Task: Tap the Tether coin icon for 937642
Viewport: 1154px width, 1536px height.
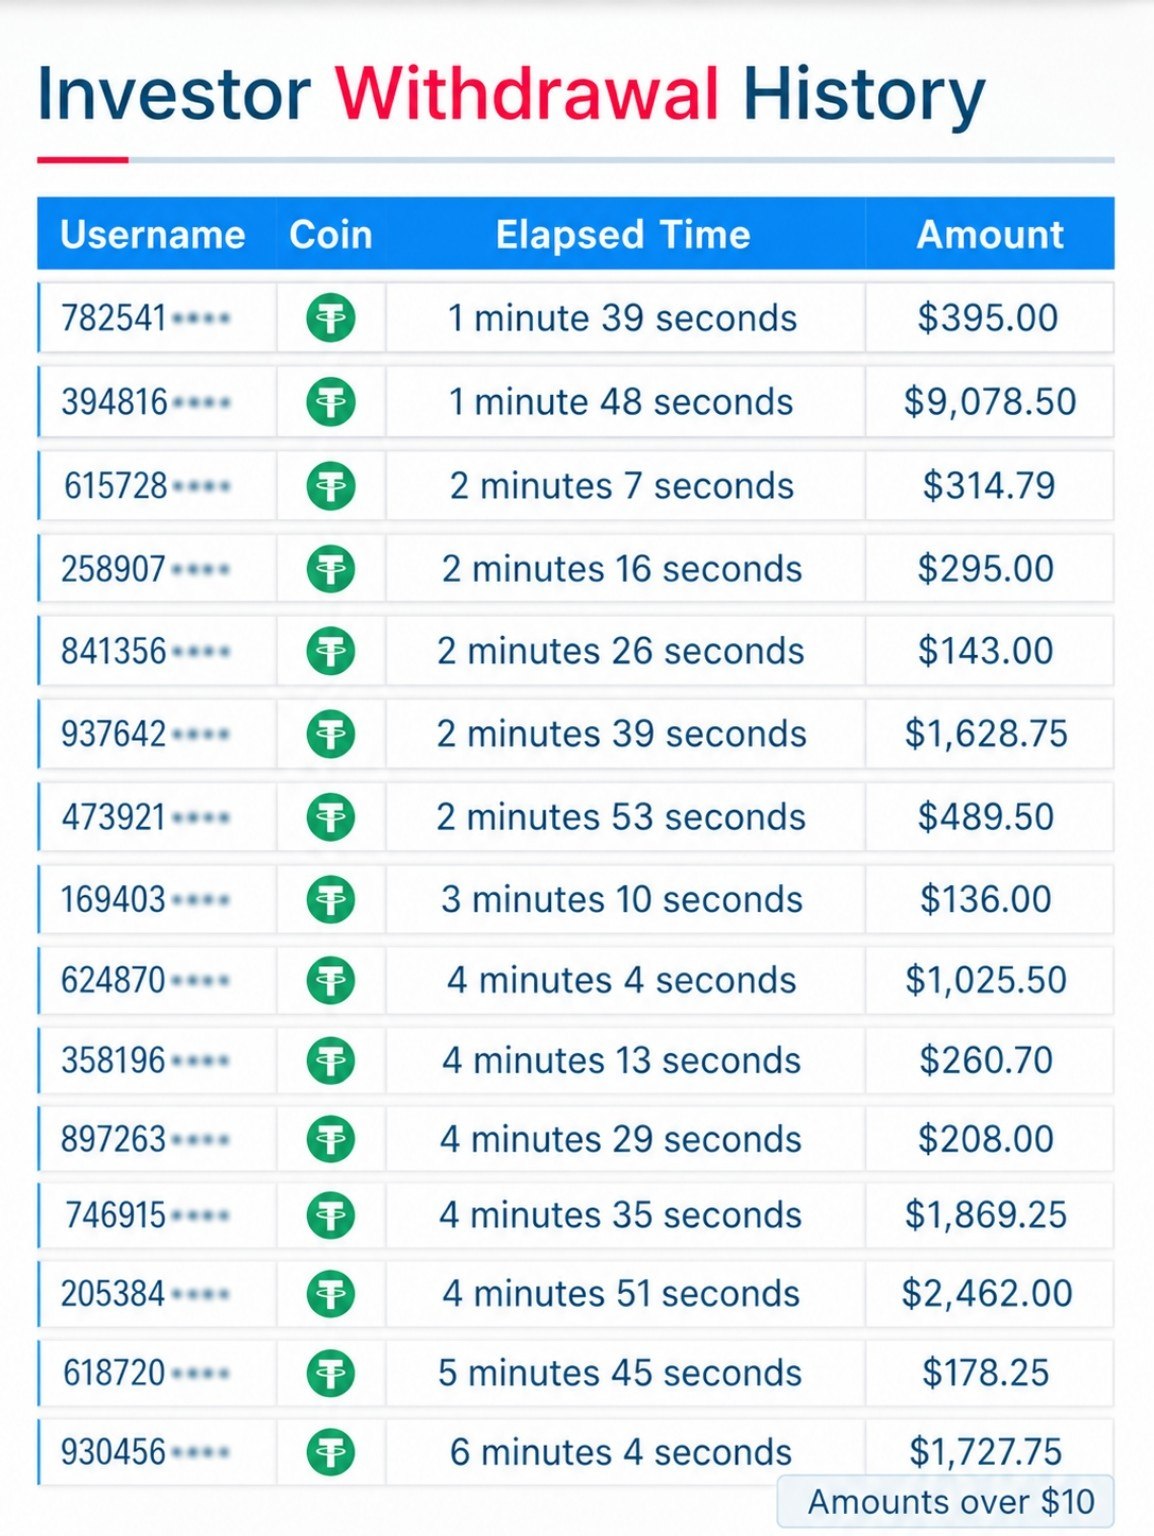Action: [x=330, y=734]
